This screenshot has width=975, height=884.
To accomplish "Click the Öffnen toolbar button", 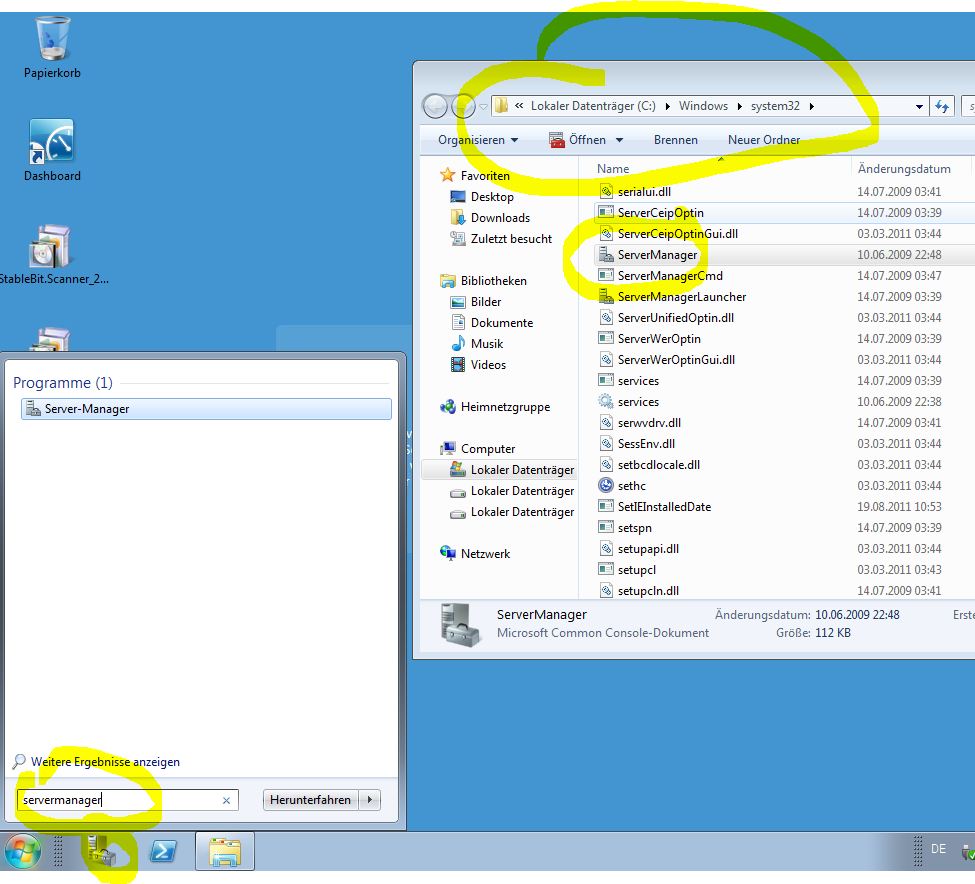I will (577, 140).
